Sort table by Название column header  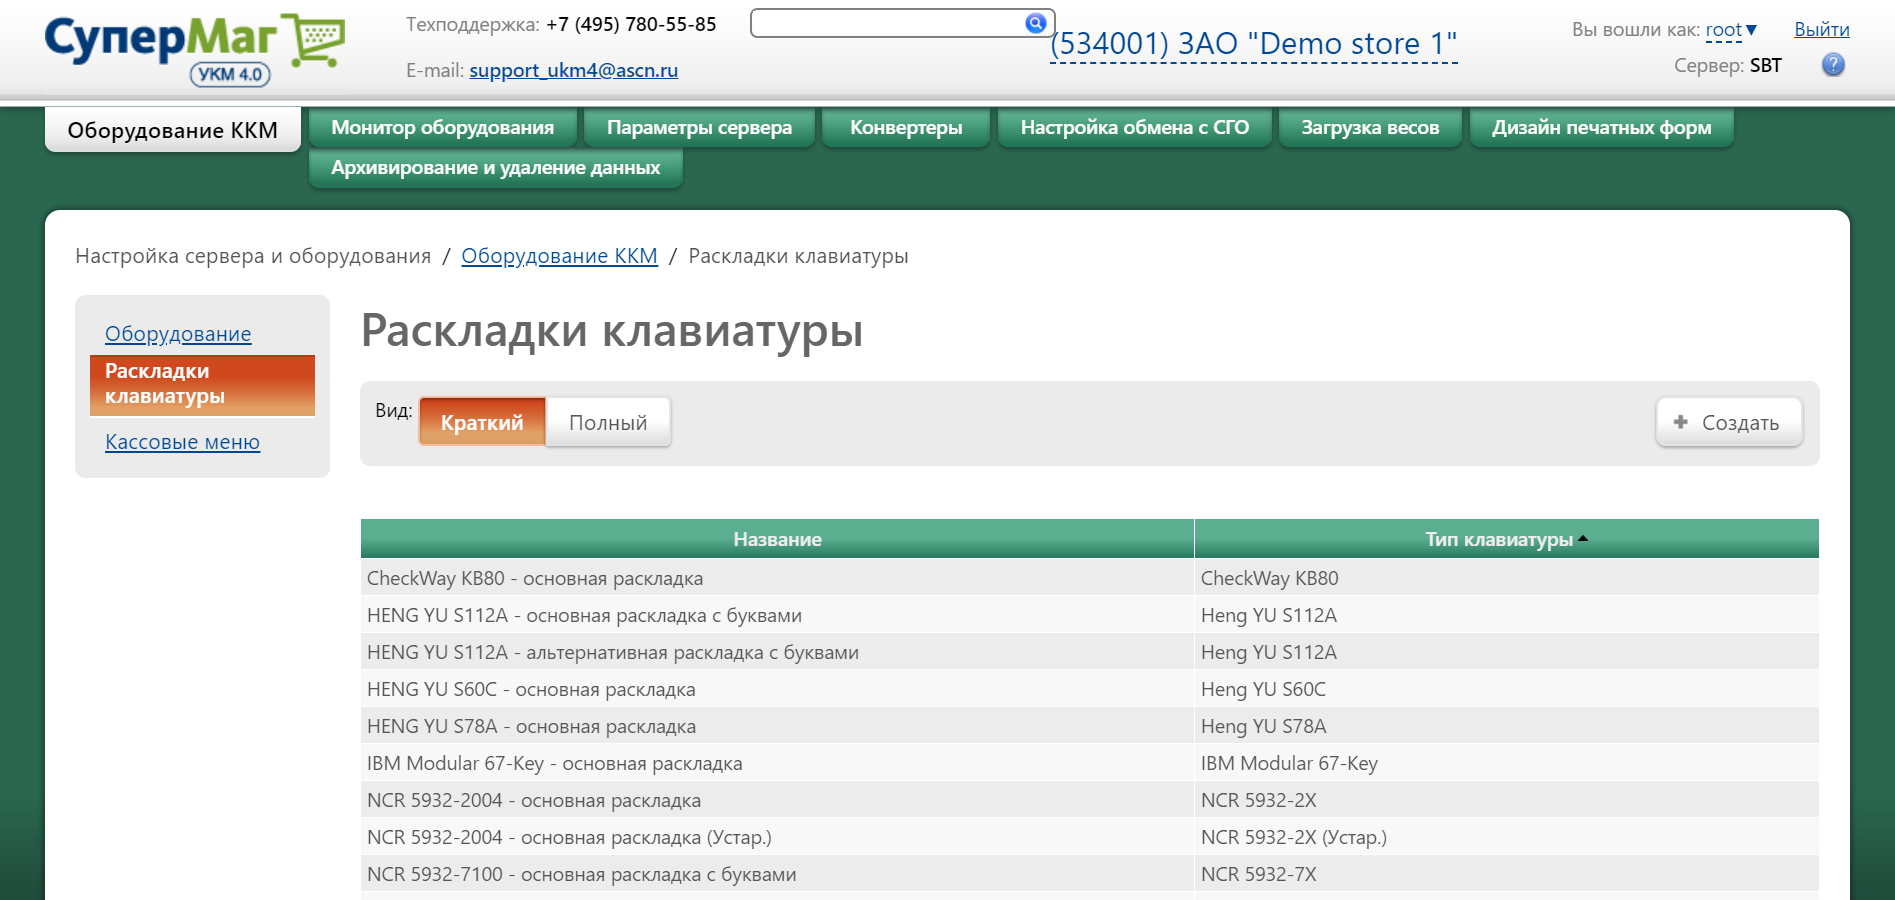click(777, 539)
